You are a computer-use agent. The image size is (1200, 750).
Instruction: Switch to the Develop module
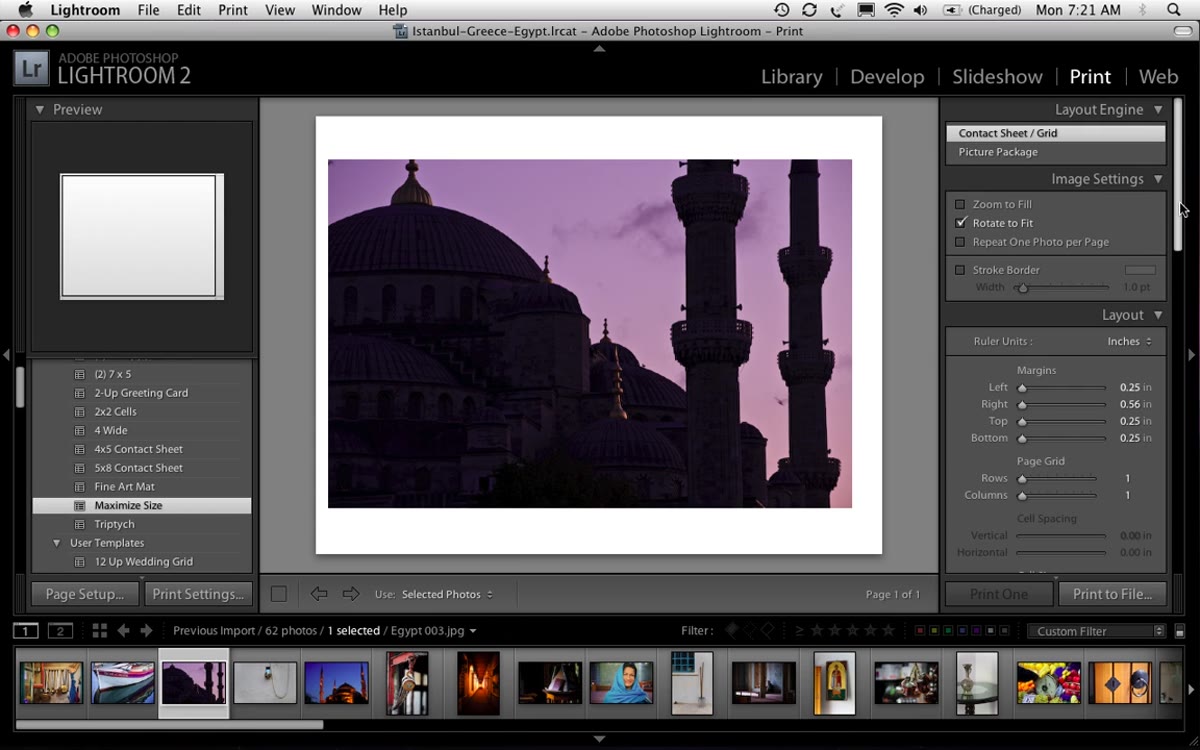887,77
